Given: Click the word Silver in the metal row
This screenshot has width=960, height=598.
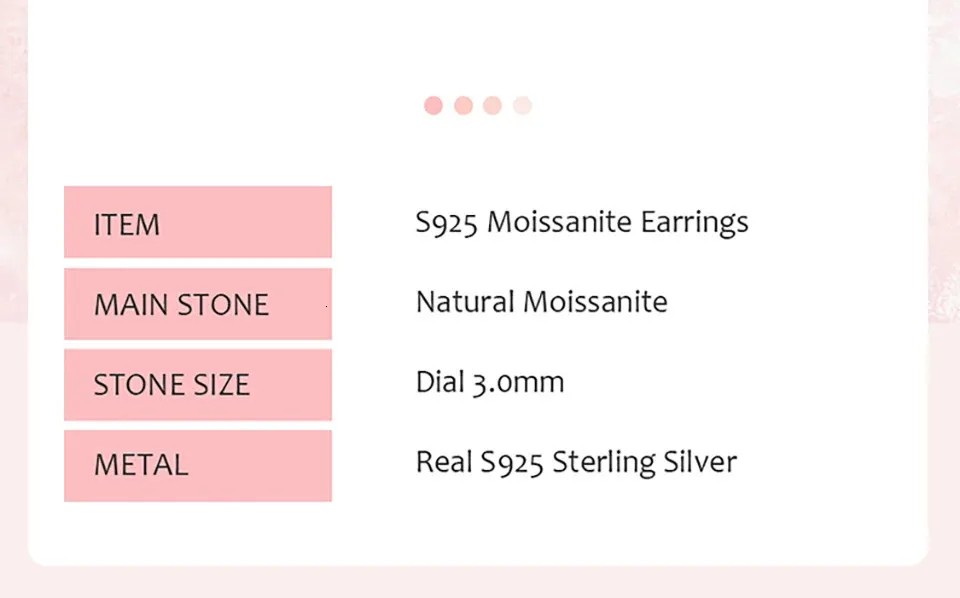Looking at the screenshot, I should pos(700,462).
